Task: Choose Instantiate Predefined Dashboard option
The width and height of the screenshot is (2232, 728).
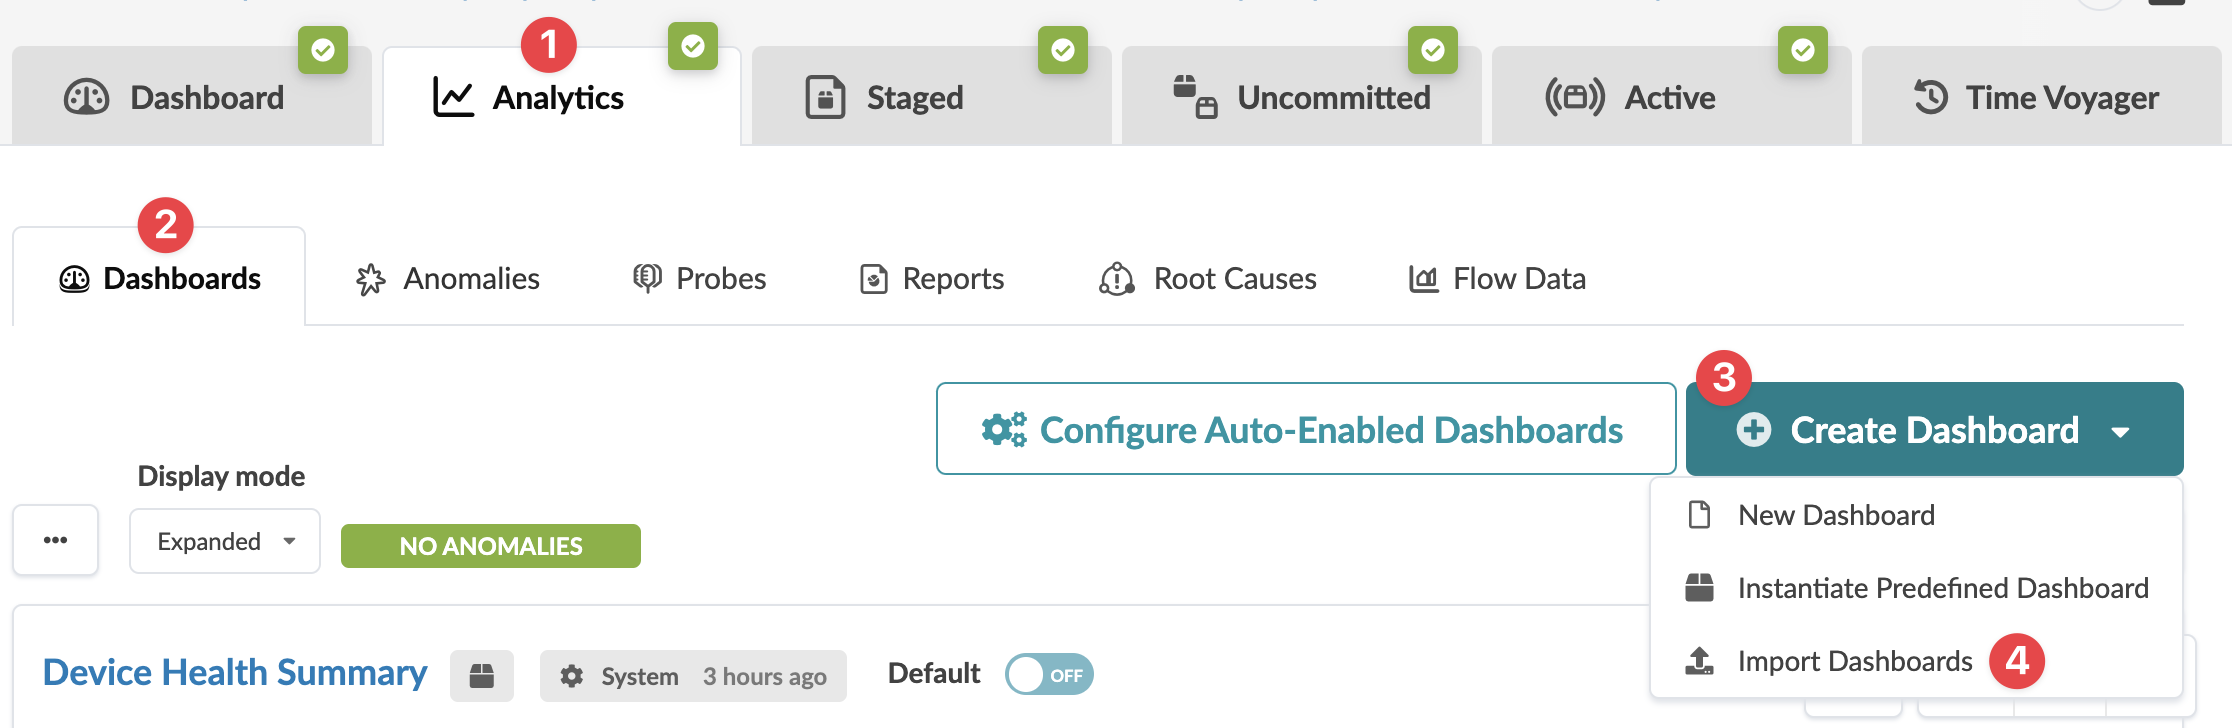Action: click(x=1942, y=588)
